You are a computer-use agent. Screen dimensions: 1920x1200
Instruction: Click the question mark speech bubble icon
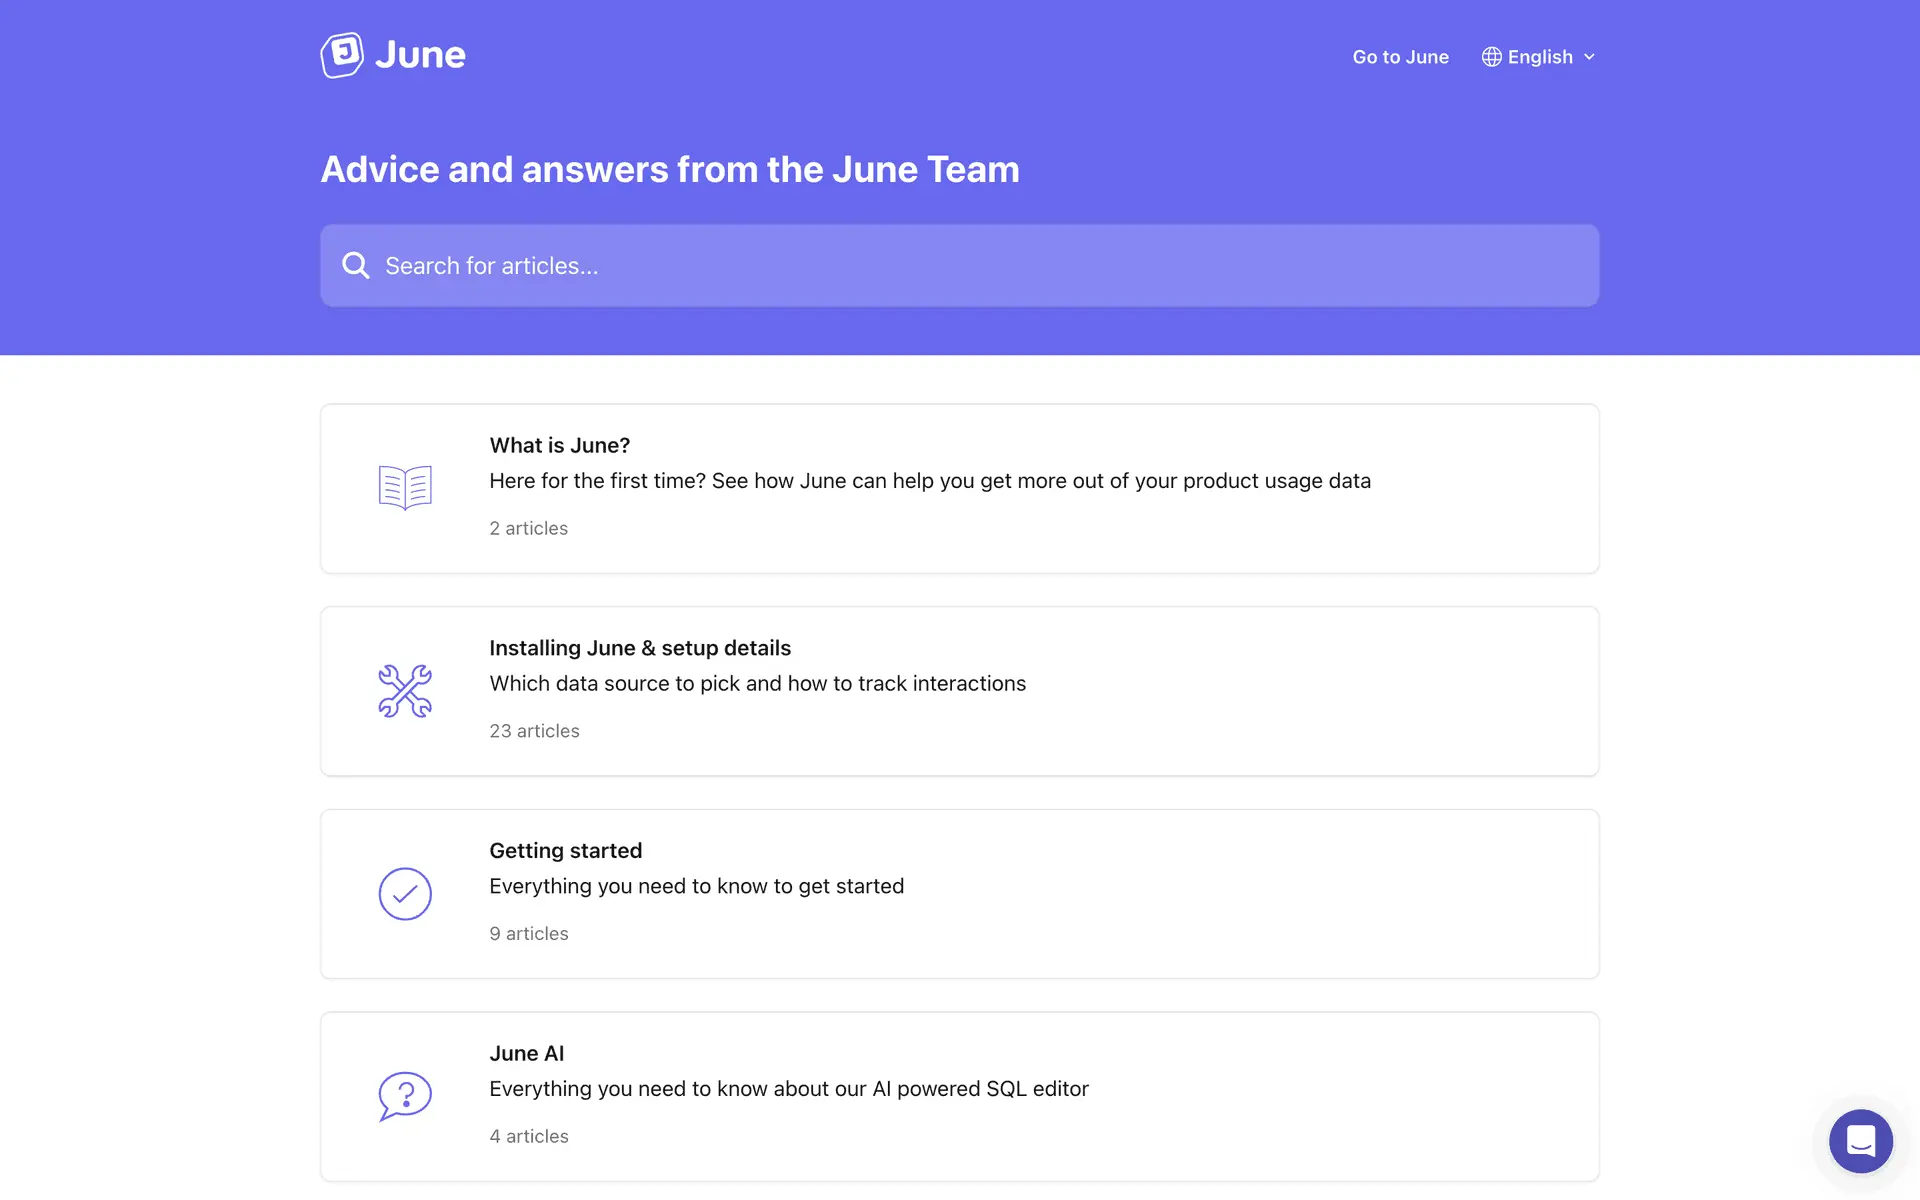tap(405, 1096)
